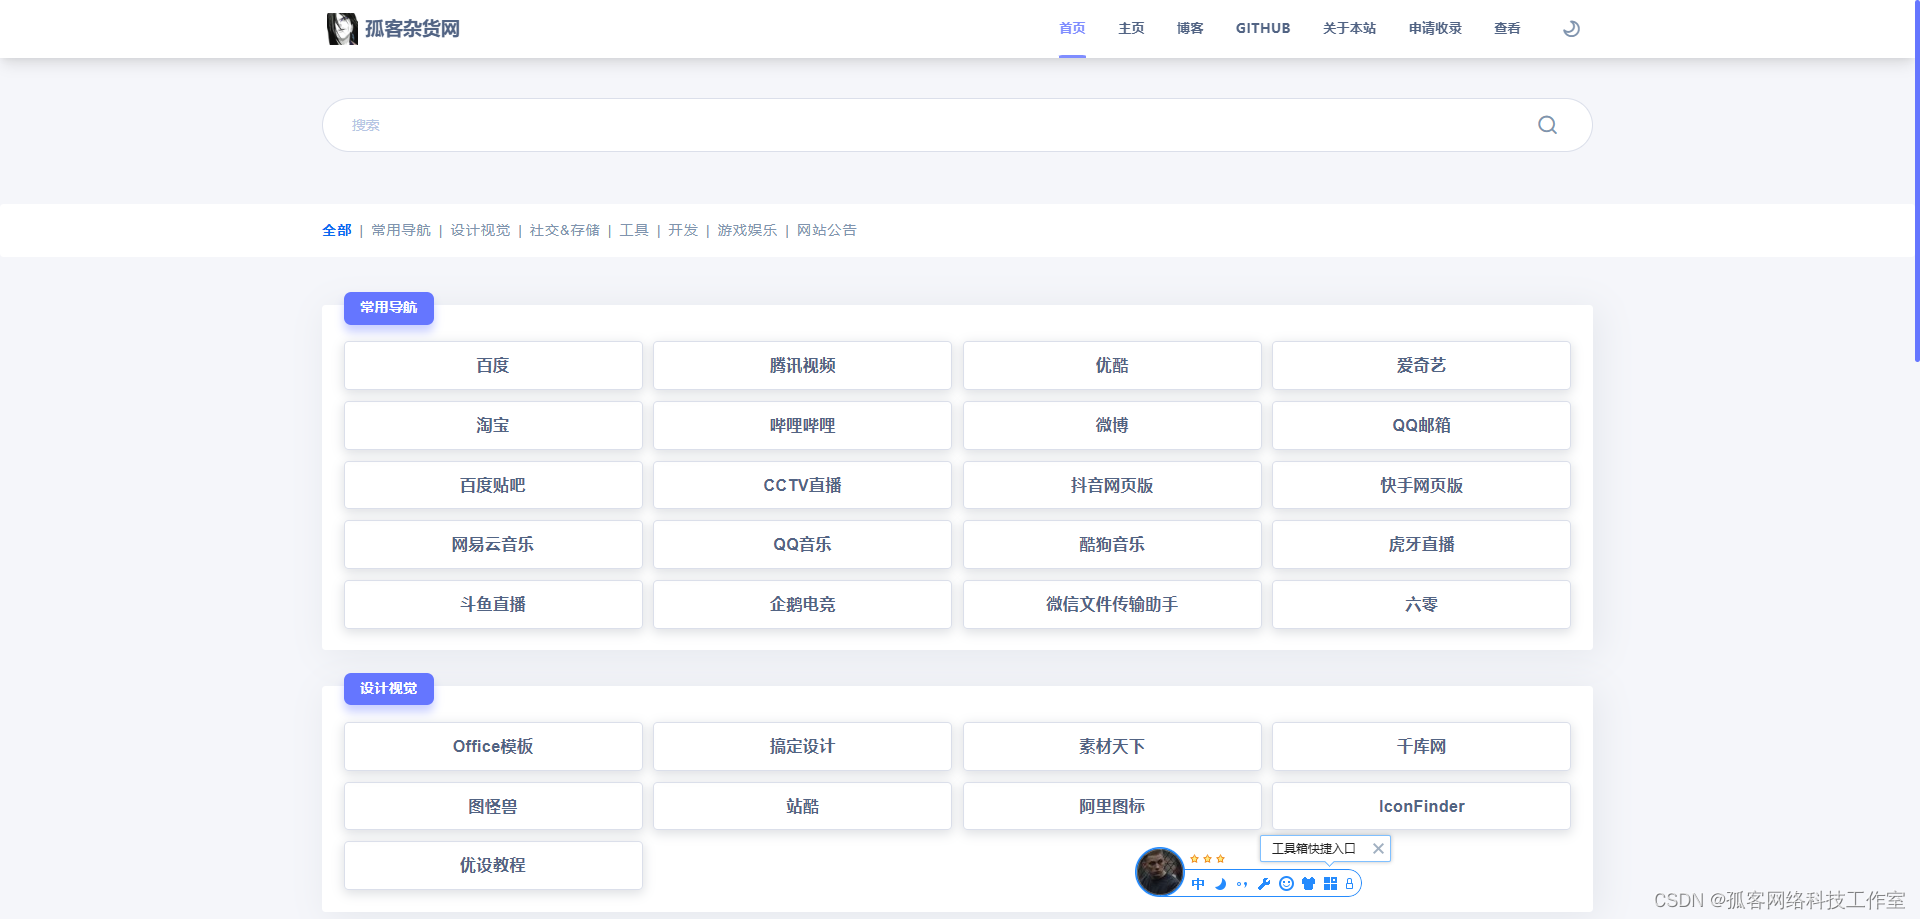Open the QQ音乐 link card
The width and height of the screenshot is (1920, 919).
pyautogui.click(x=802, y=545)
